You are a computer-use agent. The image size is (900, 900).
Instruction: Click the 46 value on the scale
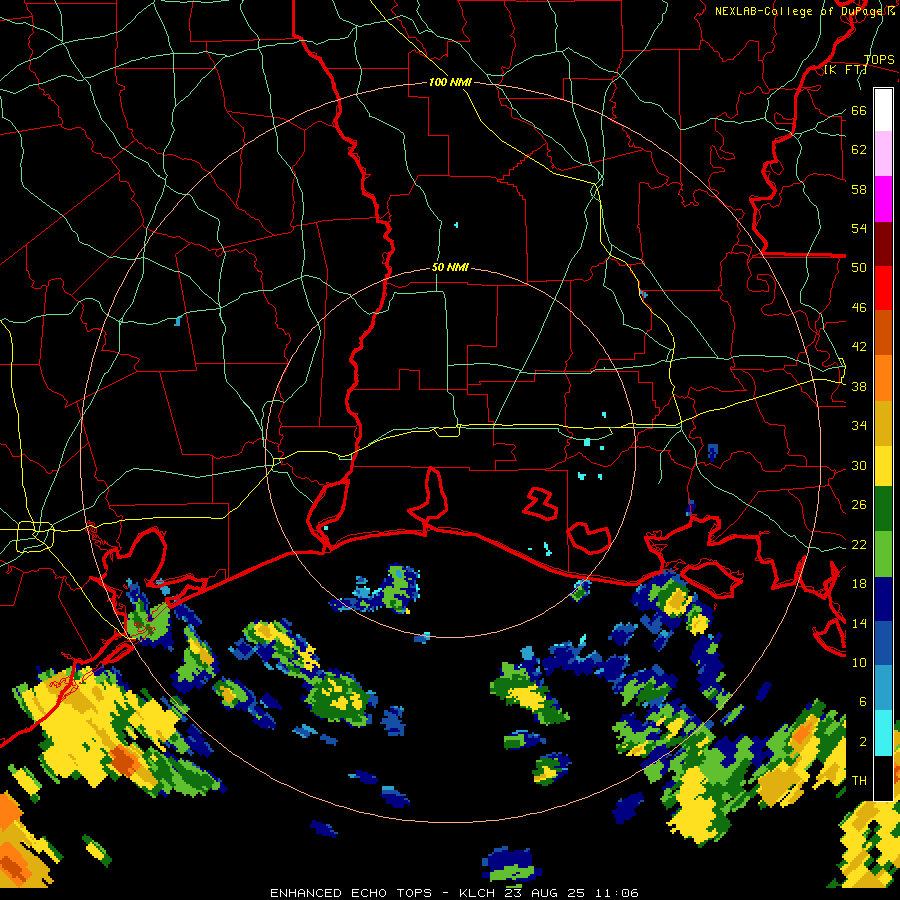click(x=859, y=308)
